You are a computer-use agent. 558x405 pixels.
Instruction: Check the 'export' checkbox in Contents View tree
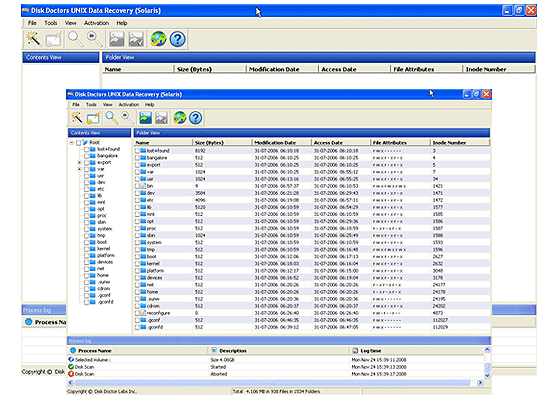[86, 163]
